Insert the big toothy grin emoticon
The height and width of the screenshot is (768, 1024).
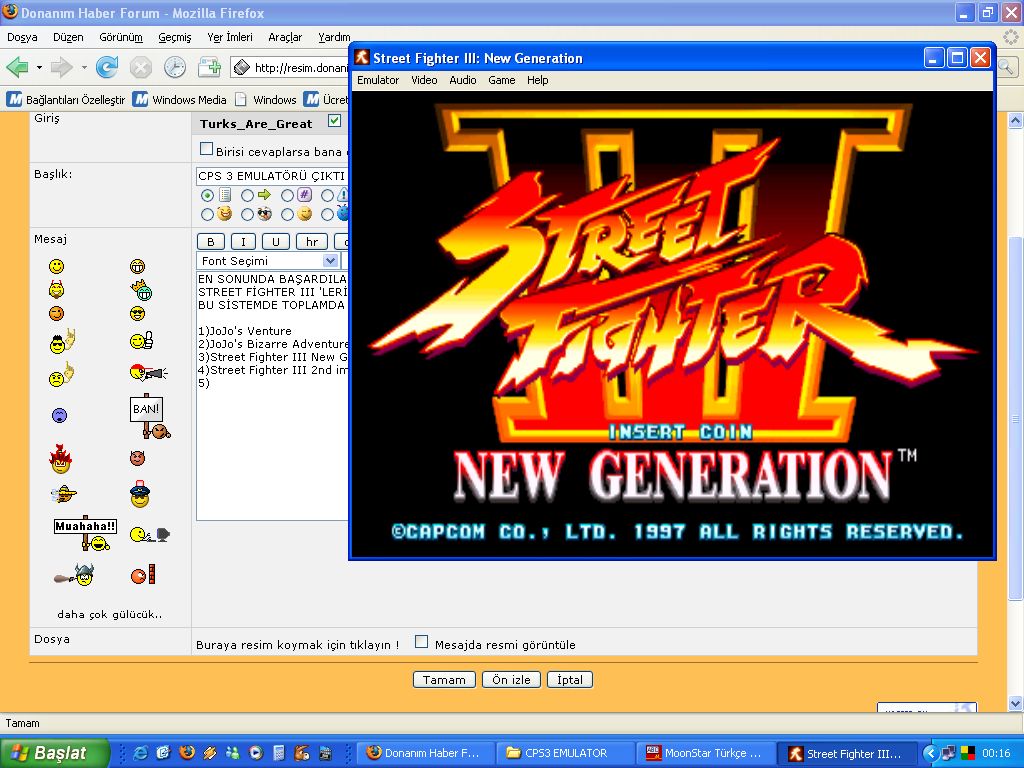click(x=137, y=266)
